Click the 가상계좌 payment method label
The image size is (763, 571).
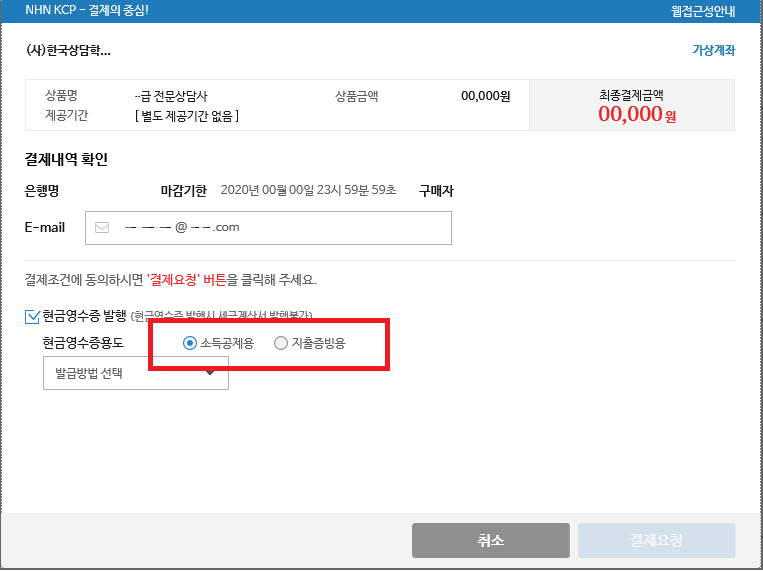[x=713, y=50]
